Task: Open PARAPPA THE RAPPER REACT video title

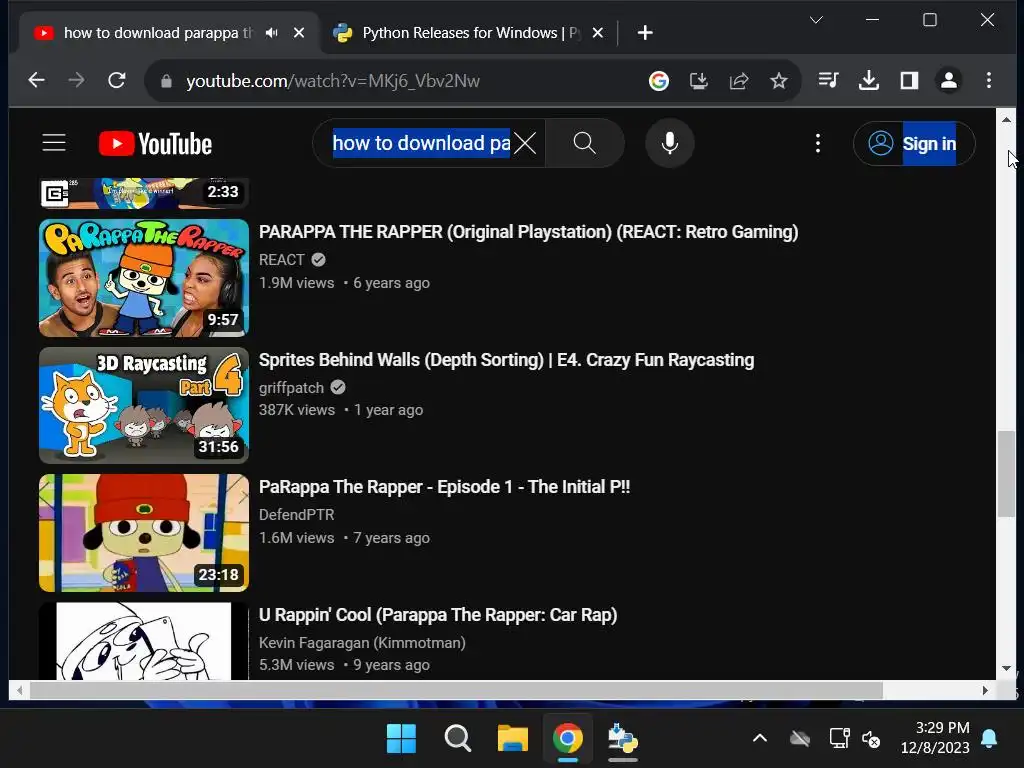Action: point(528,232)
